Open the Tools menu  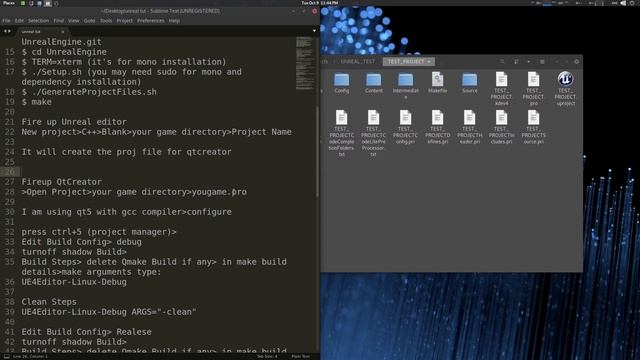pyautogui.click(x=106, y=20)
